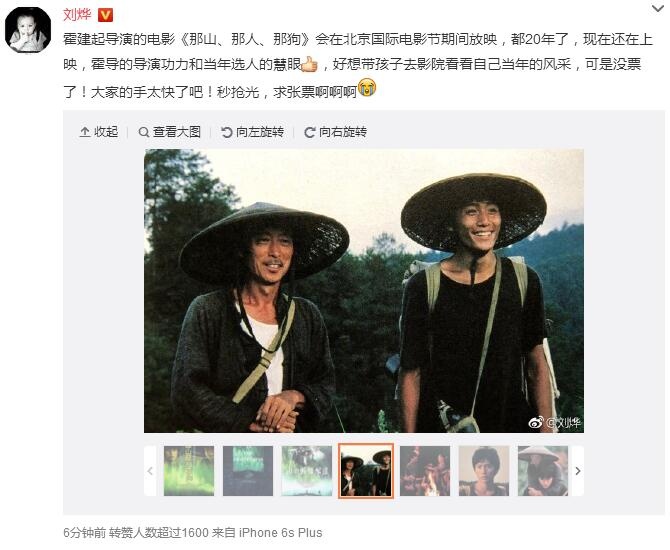Select the first green poster thumbnail
This screenshot has height=550, width=670.
click(189, 471)
